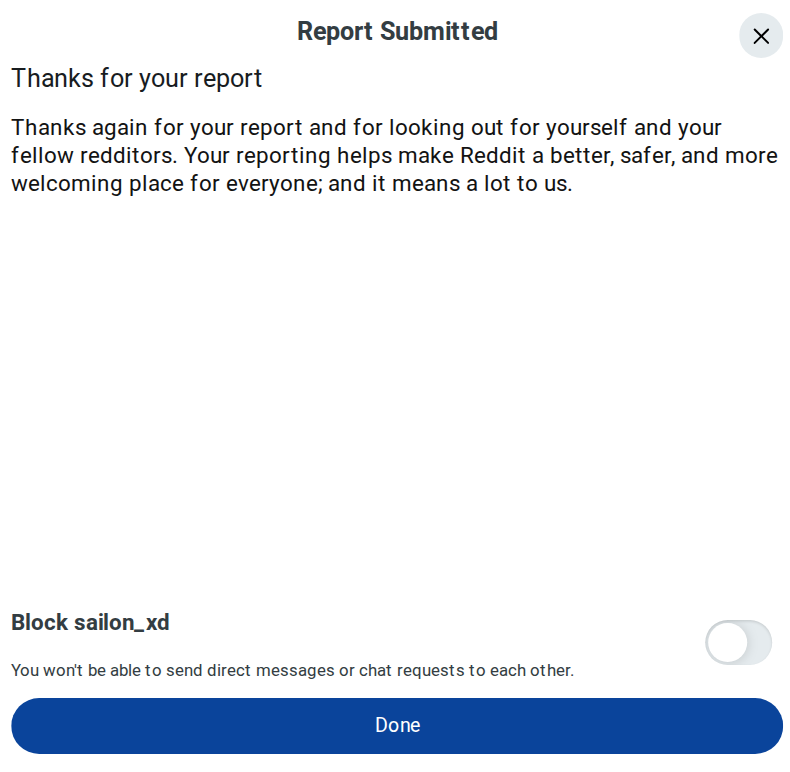Click the word Submitted in the header
Screen dimensions: 790x772
pos(439,31)
